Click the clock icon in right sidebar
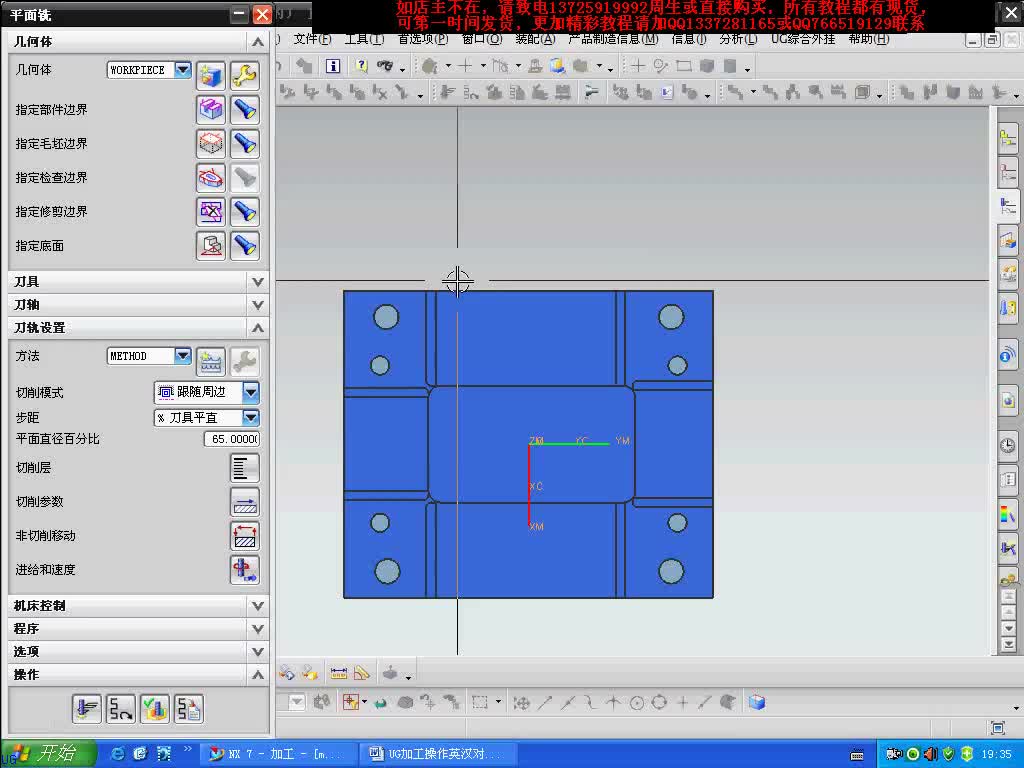1024x768 pixels. click(x=1008, y=445)
